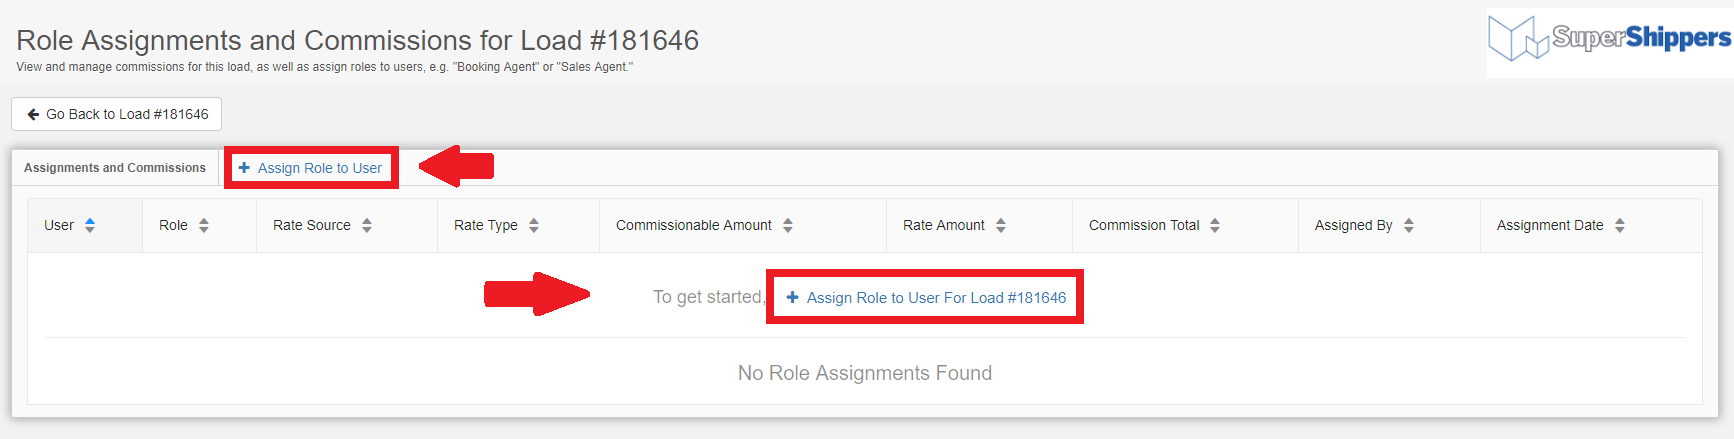Sort by Assigned By arrows icon
The image size is (1734, 439).
click(x=1409, y=225)
